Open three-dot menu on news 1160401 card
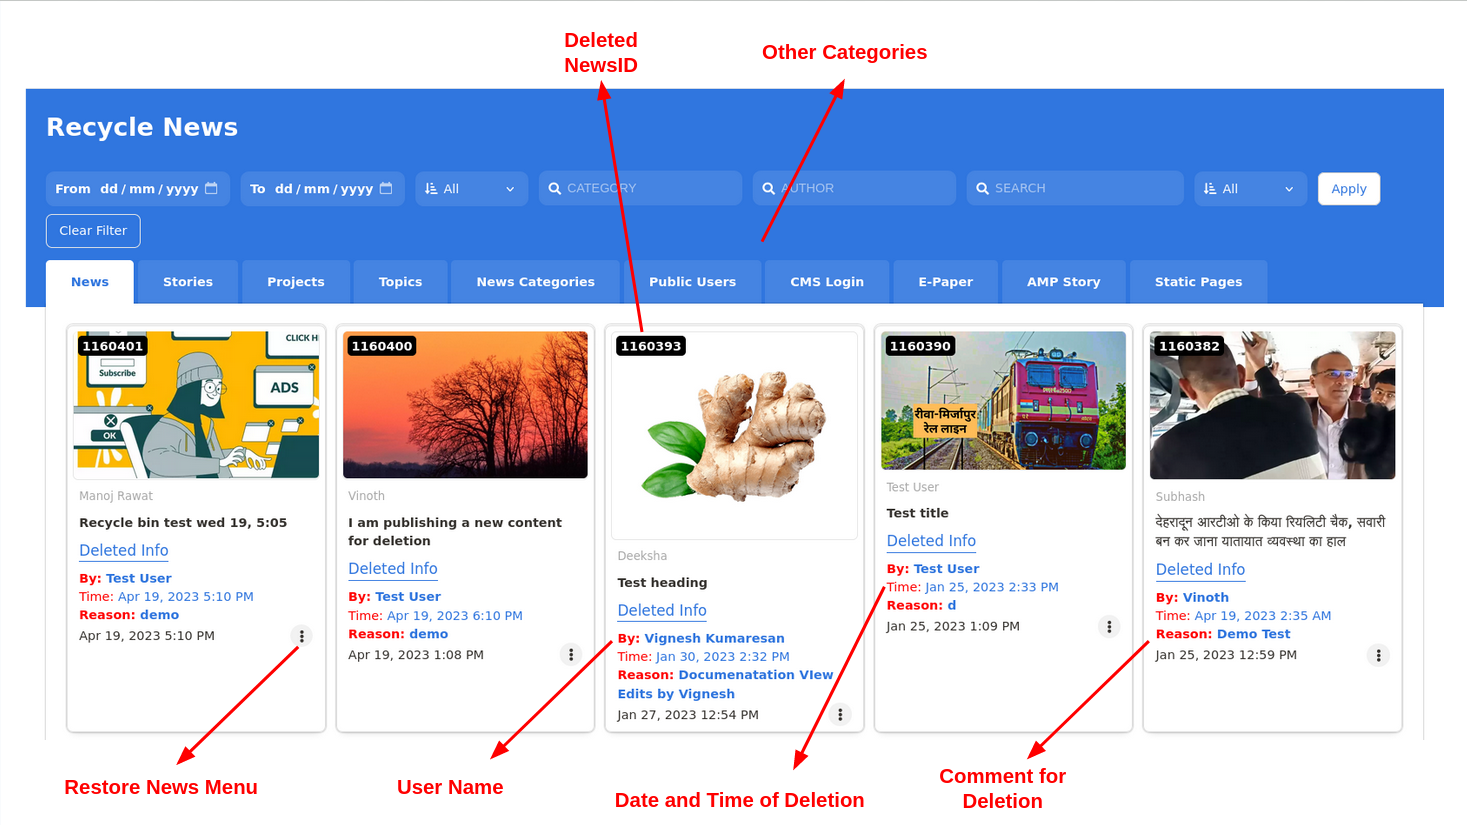Viewport: 1467px width, 825px height. [301, 636]
